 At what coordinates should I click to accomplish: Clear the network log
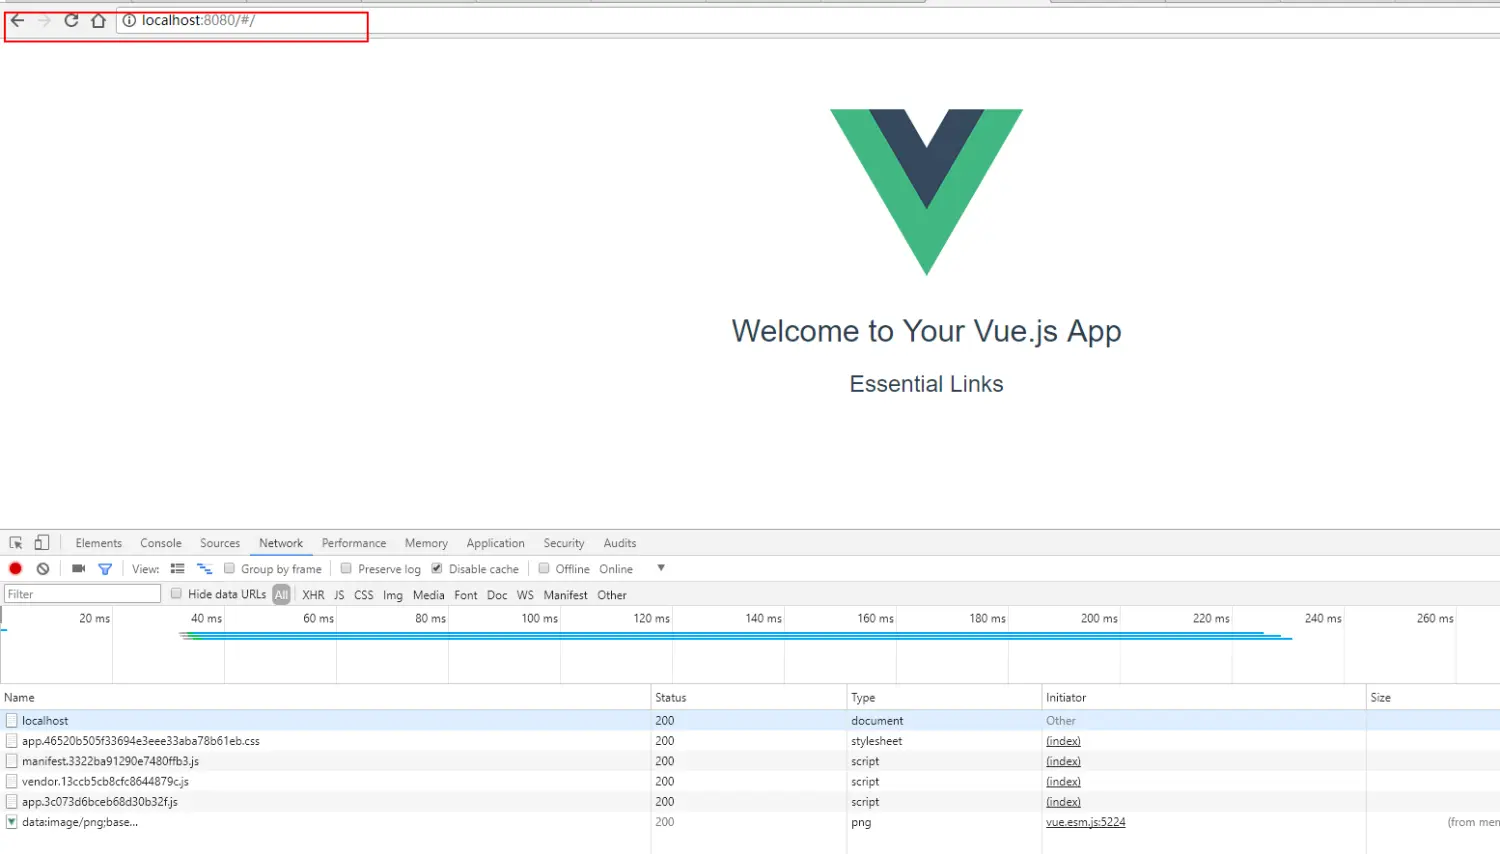43,568
